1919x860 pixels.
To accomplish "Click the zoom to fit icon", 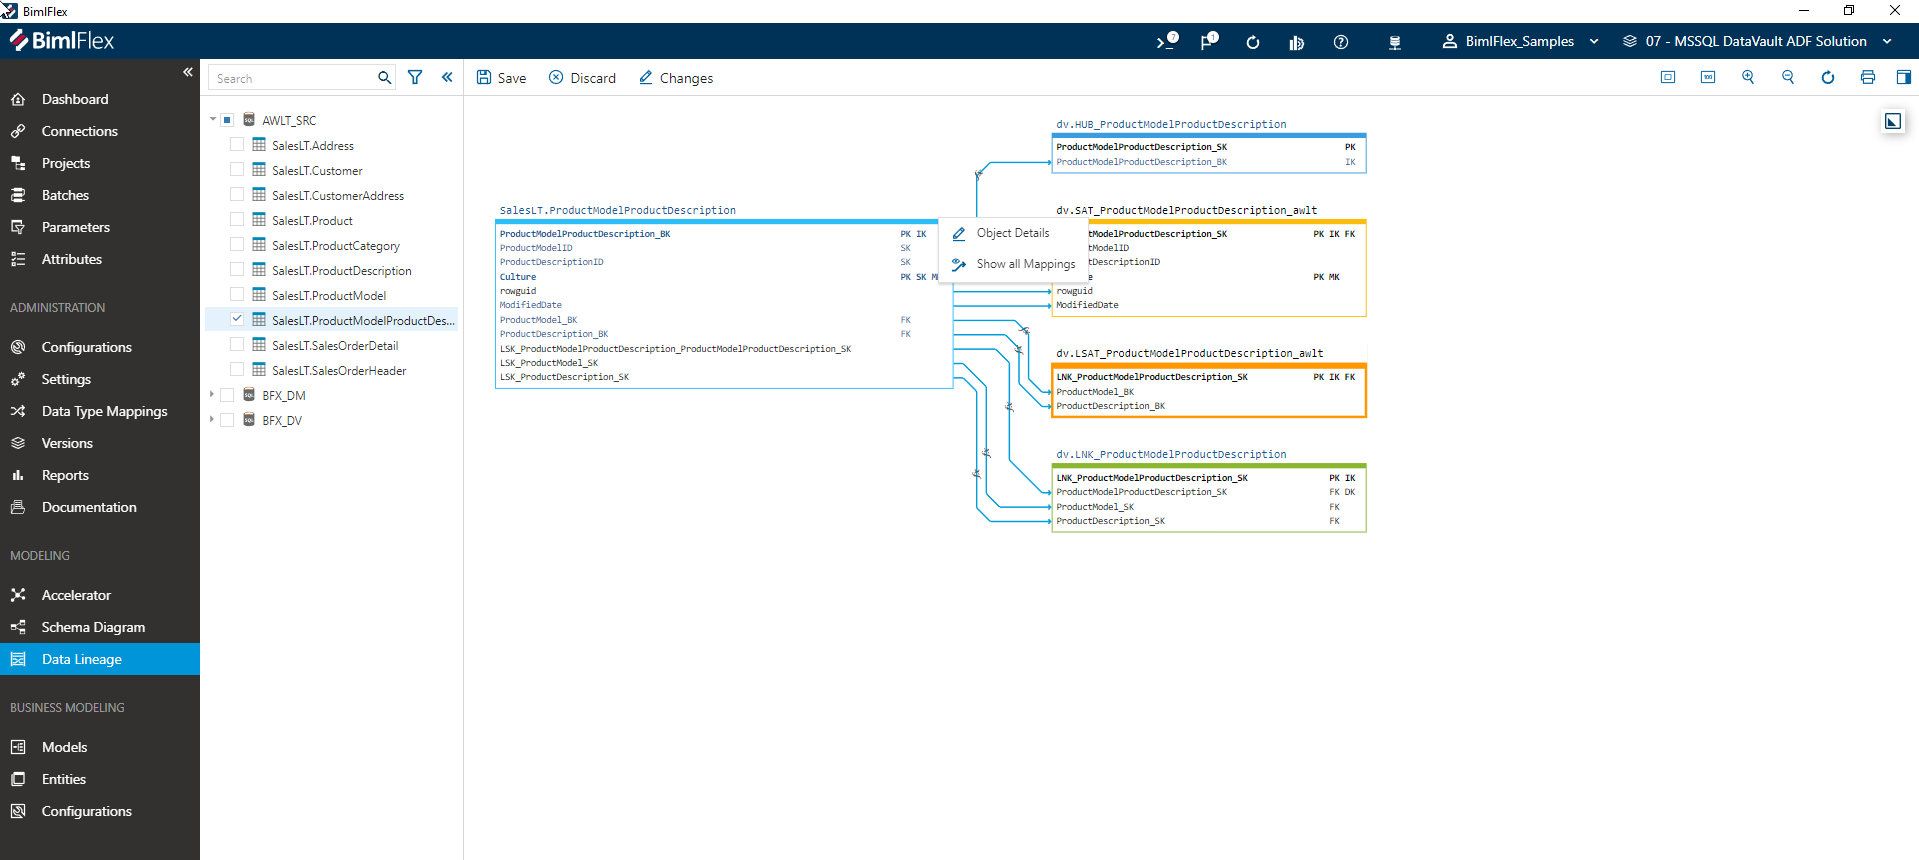I will (x=1668, y=77).
